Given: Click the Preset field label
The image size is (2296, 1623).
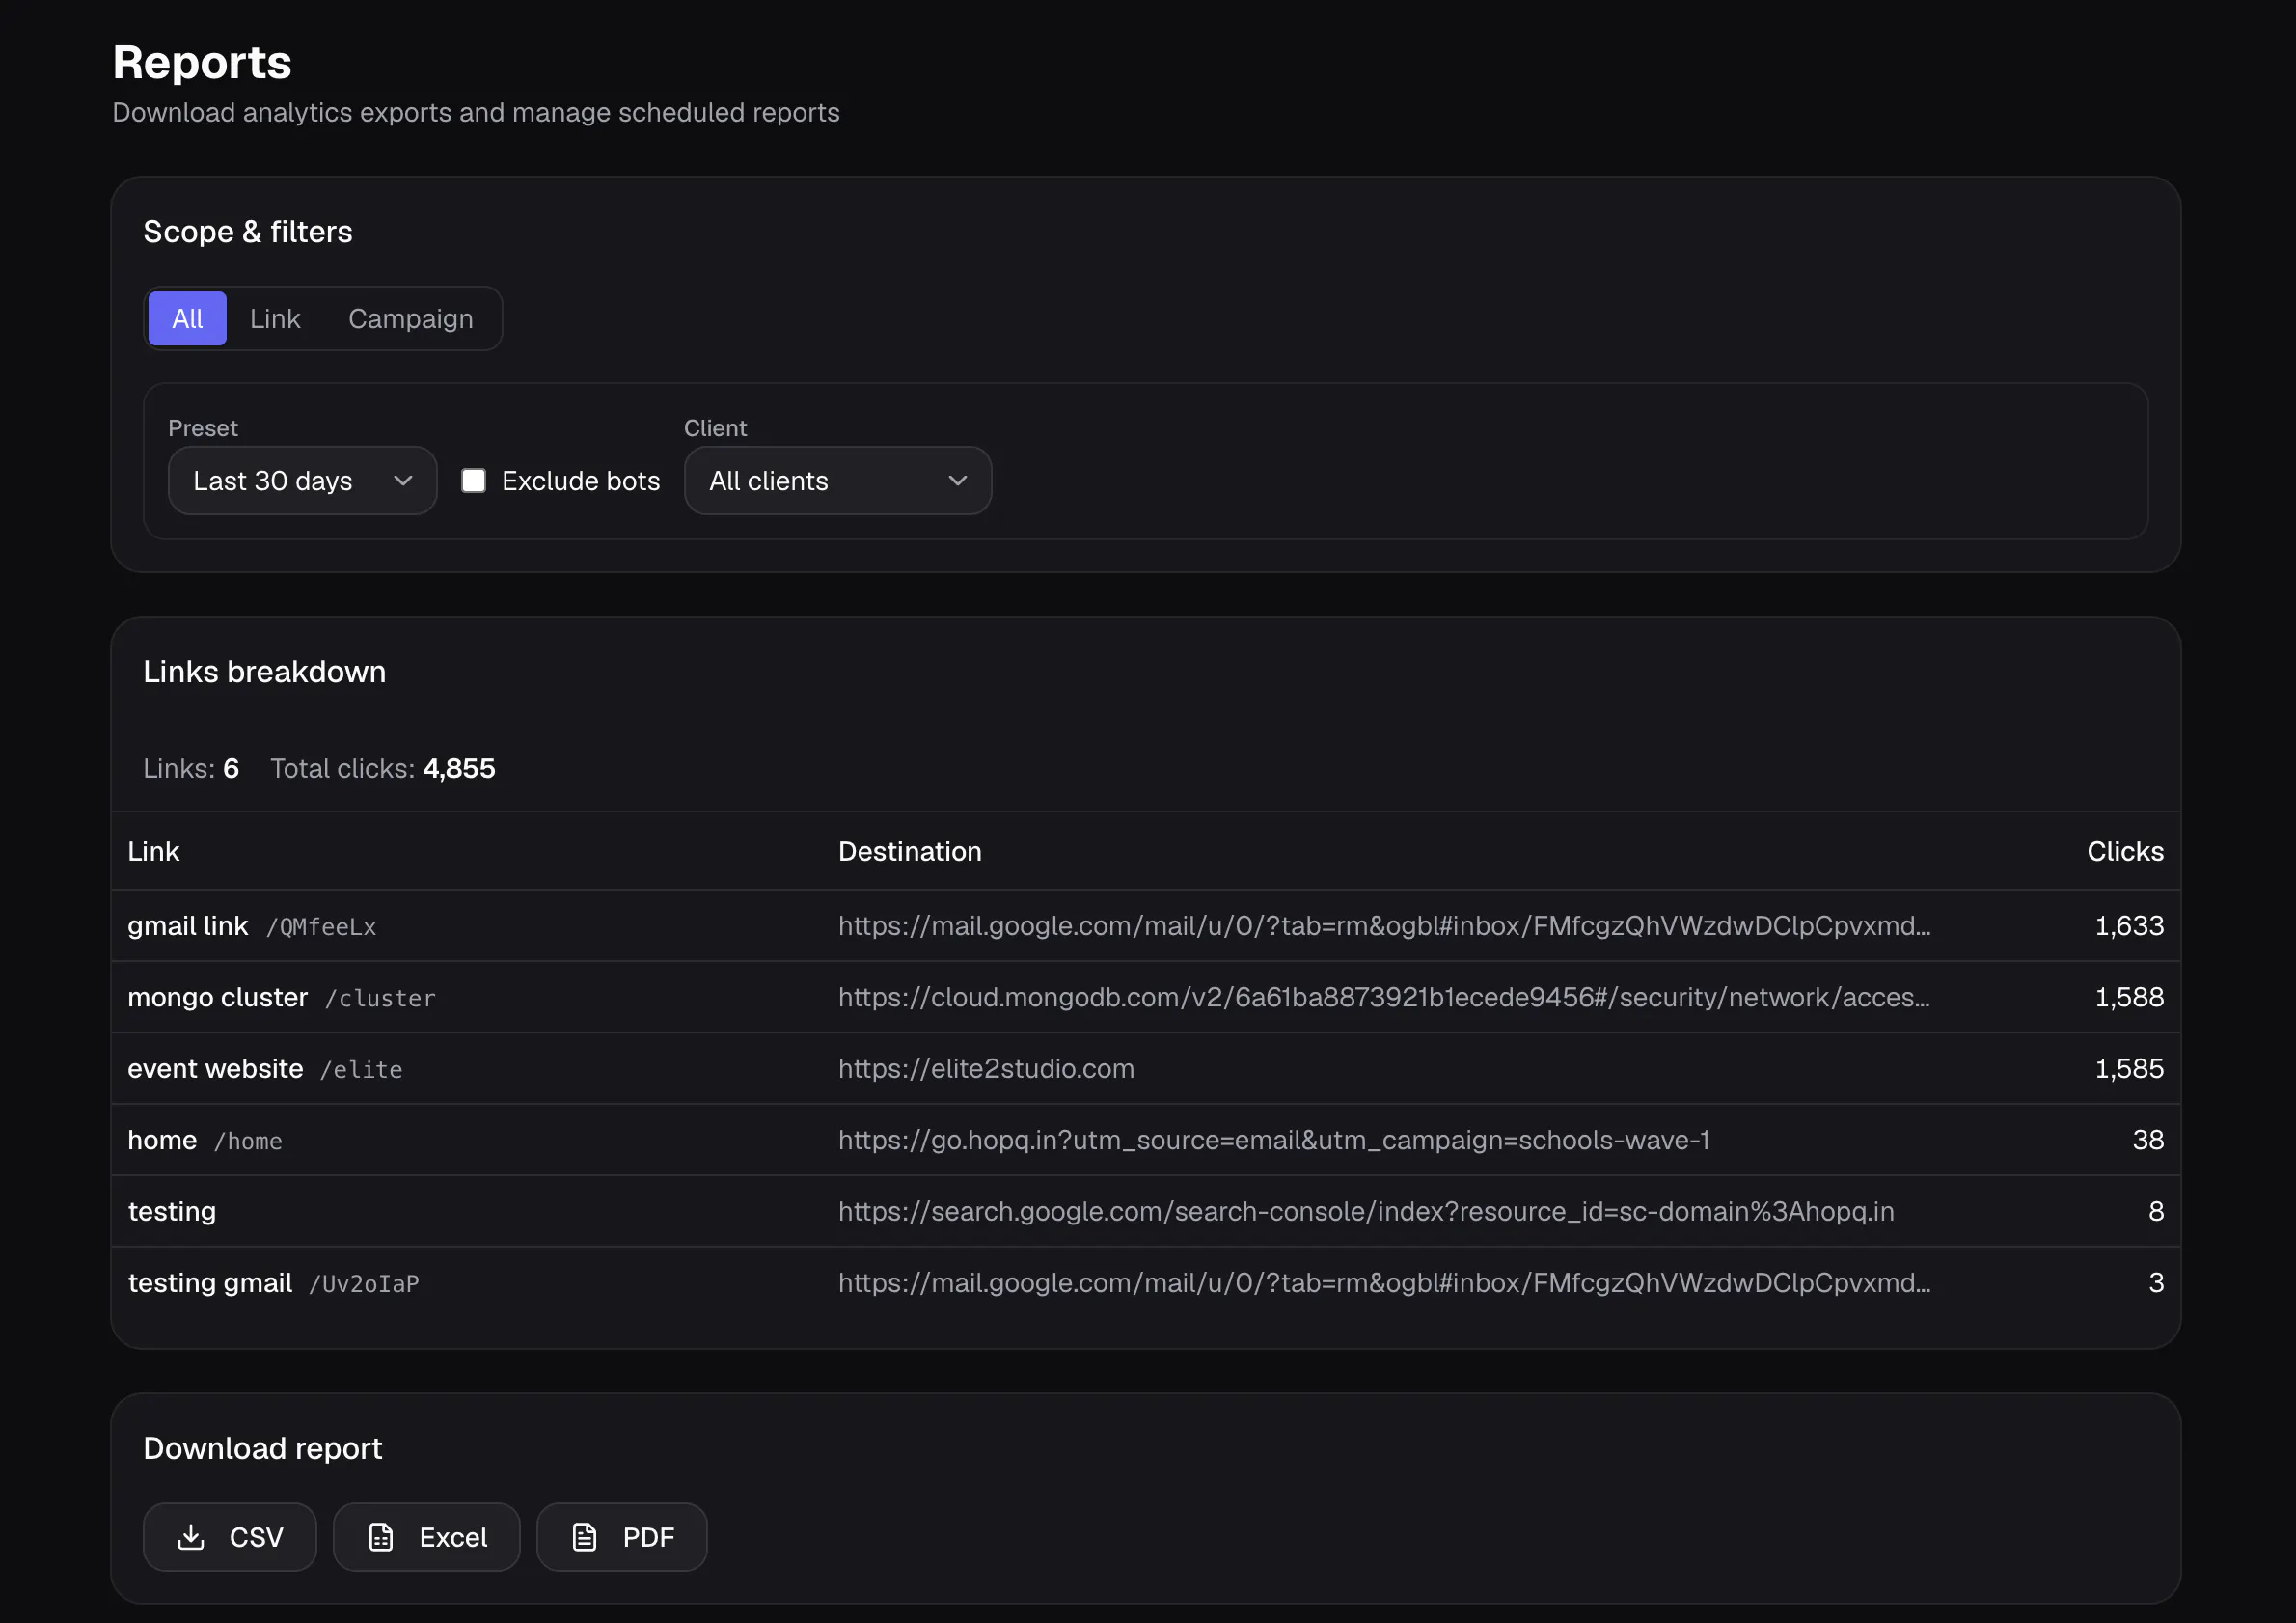Looking at the screenshot, I should click(203, 428).
